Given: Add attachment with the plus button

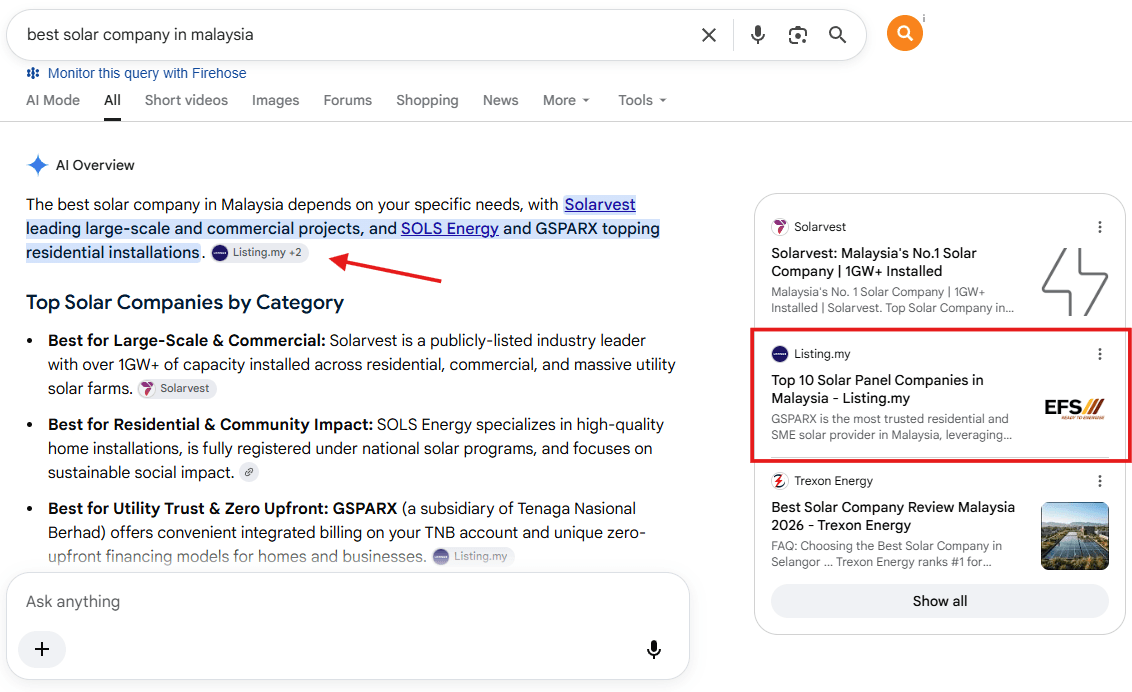Looking at the screenshot, I should (42, 649).
